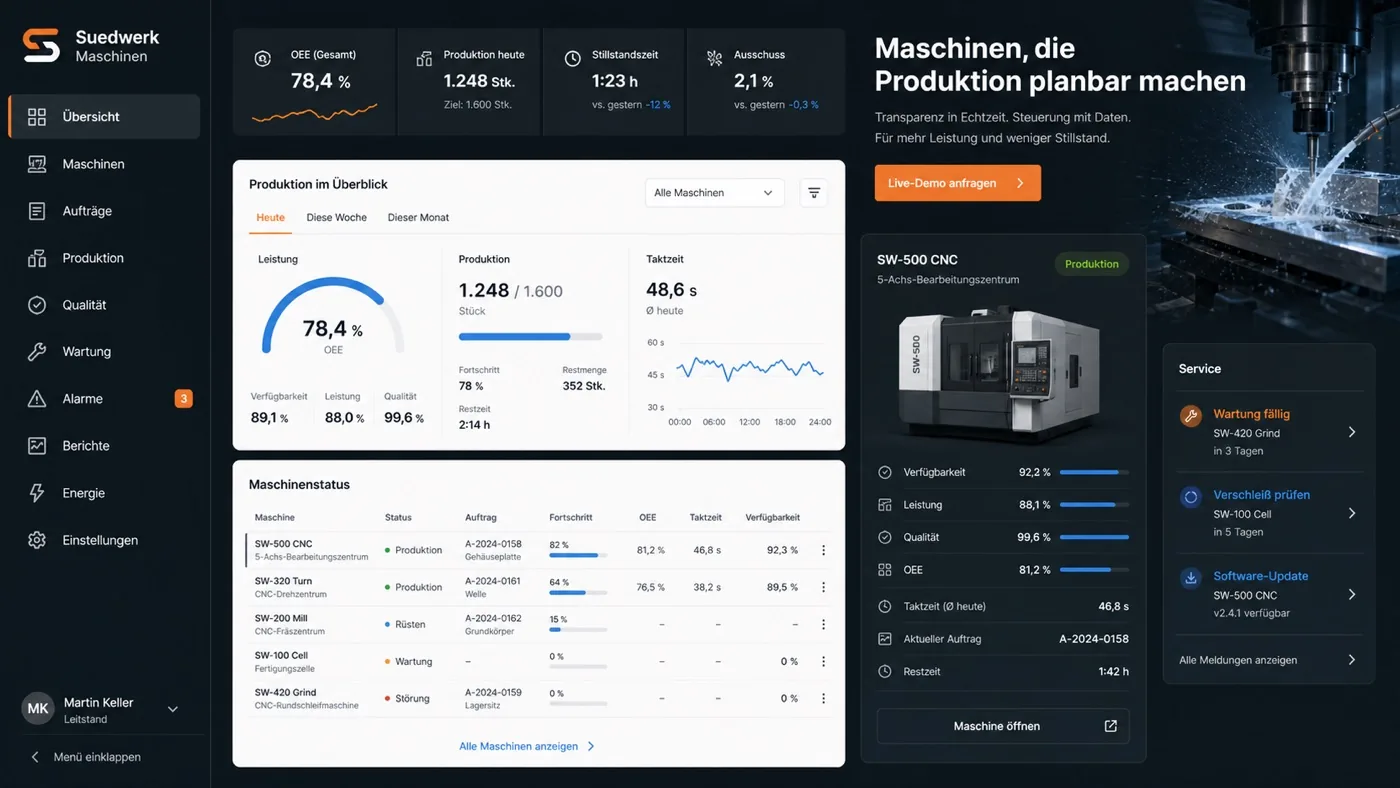Click the Ausschuss KPI icon

[714, 59]
